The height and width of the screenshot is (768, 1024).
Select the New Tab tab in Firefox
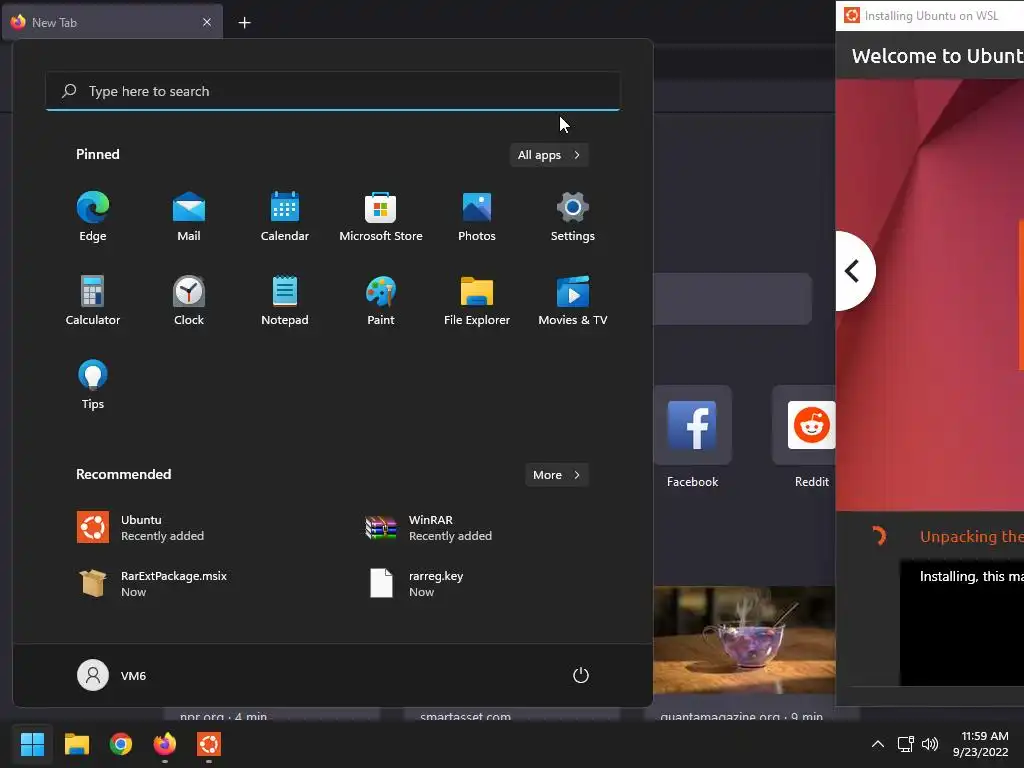(112, 22)
